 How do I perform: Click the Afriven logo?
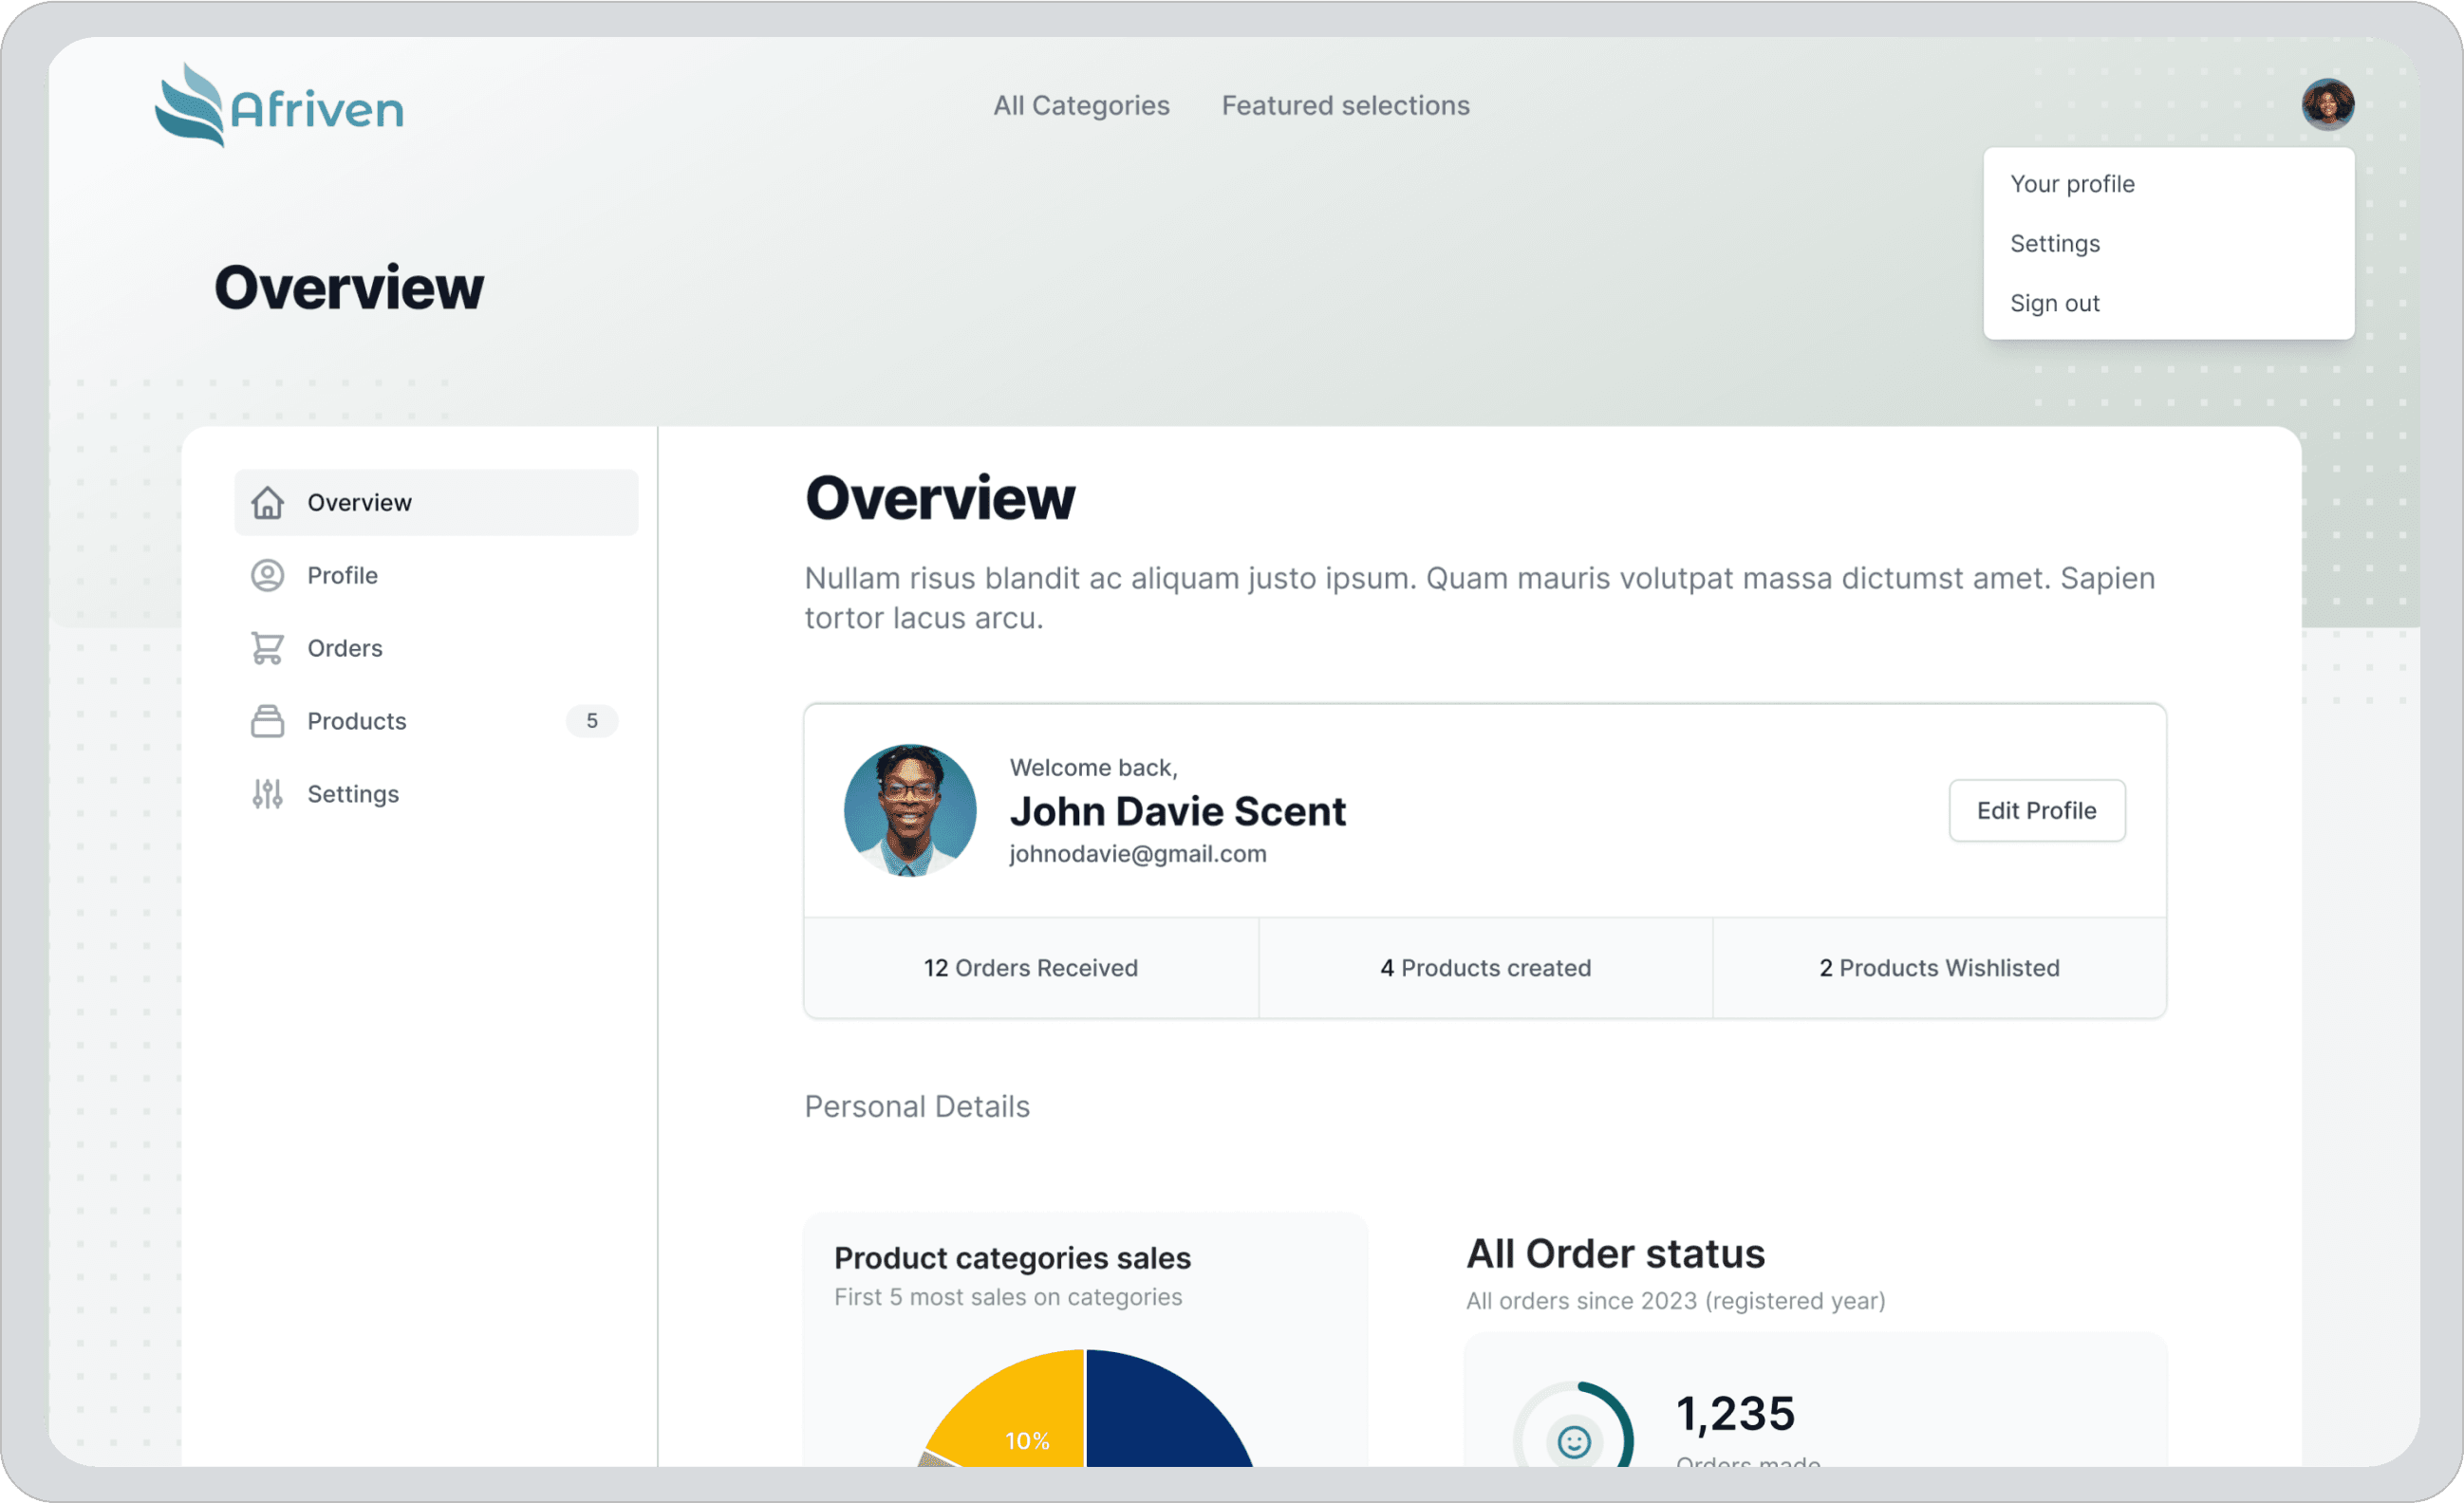coord(279,104)
